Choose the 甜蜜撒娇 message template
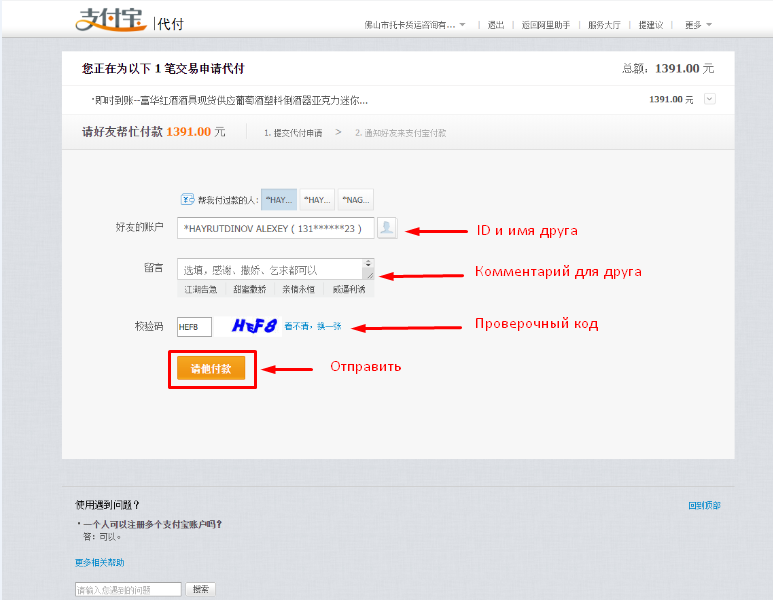The image size is (773, 600). [x=250, y=289]
